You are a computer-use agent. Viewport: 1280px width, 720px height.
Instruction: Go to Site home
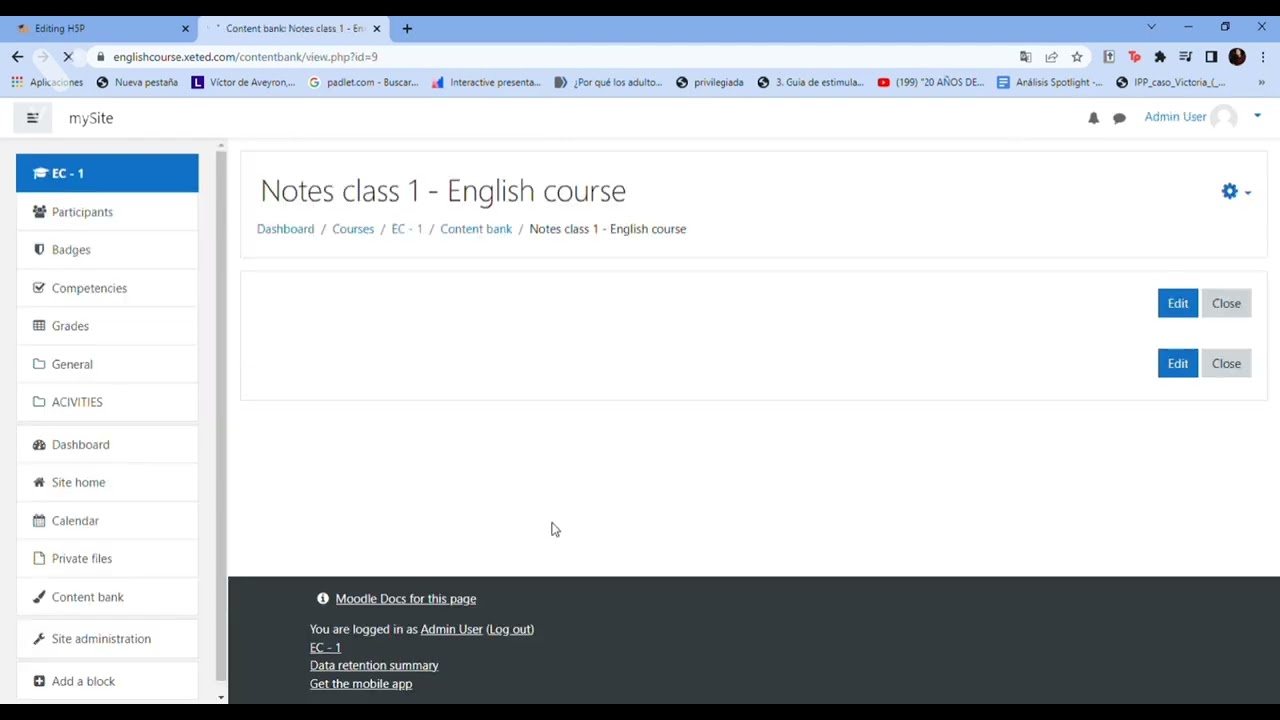click(107, 483)
